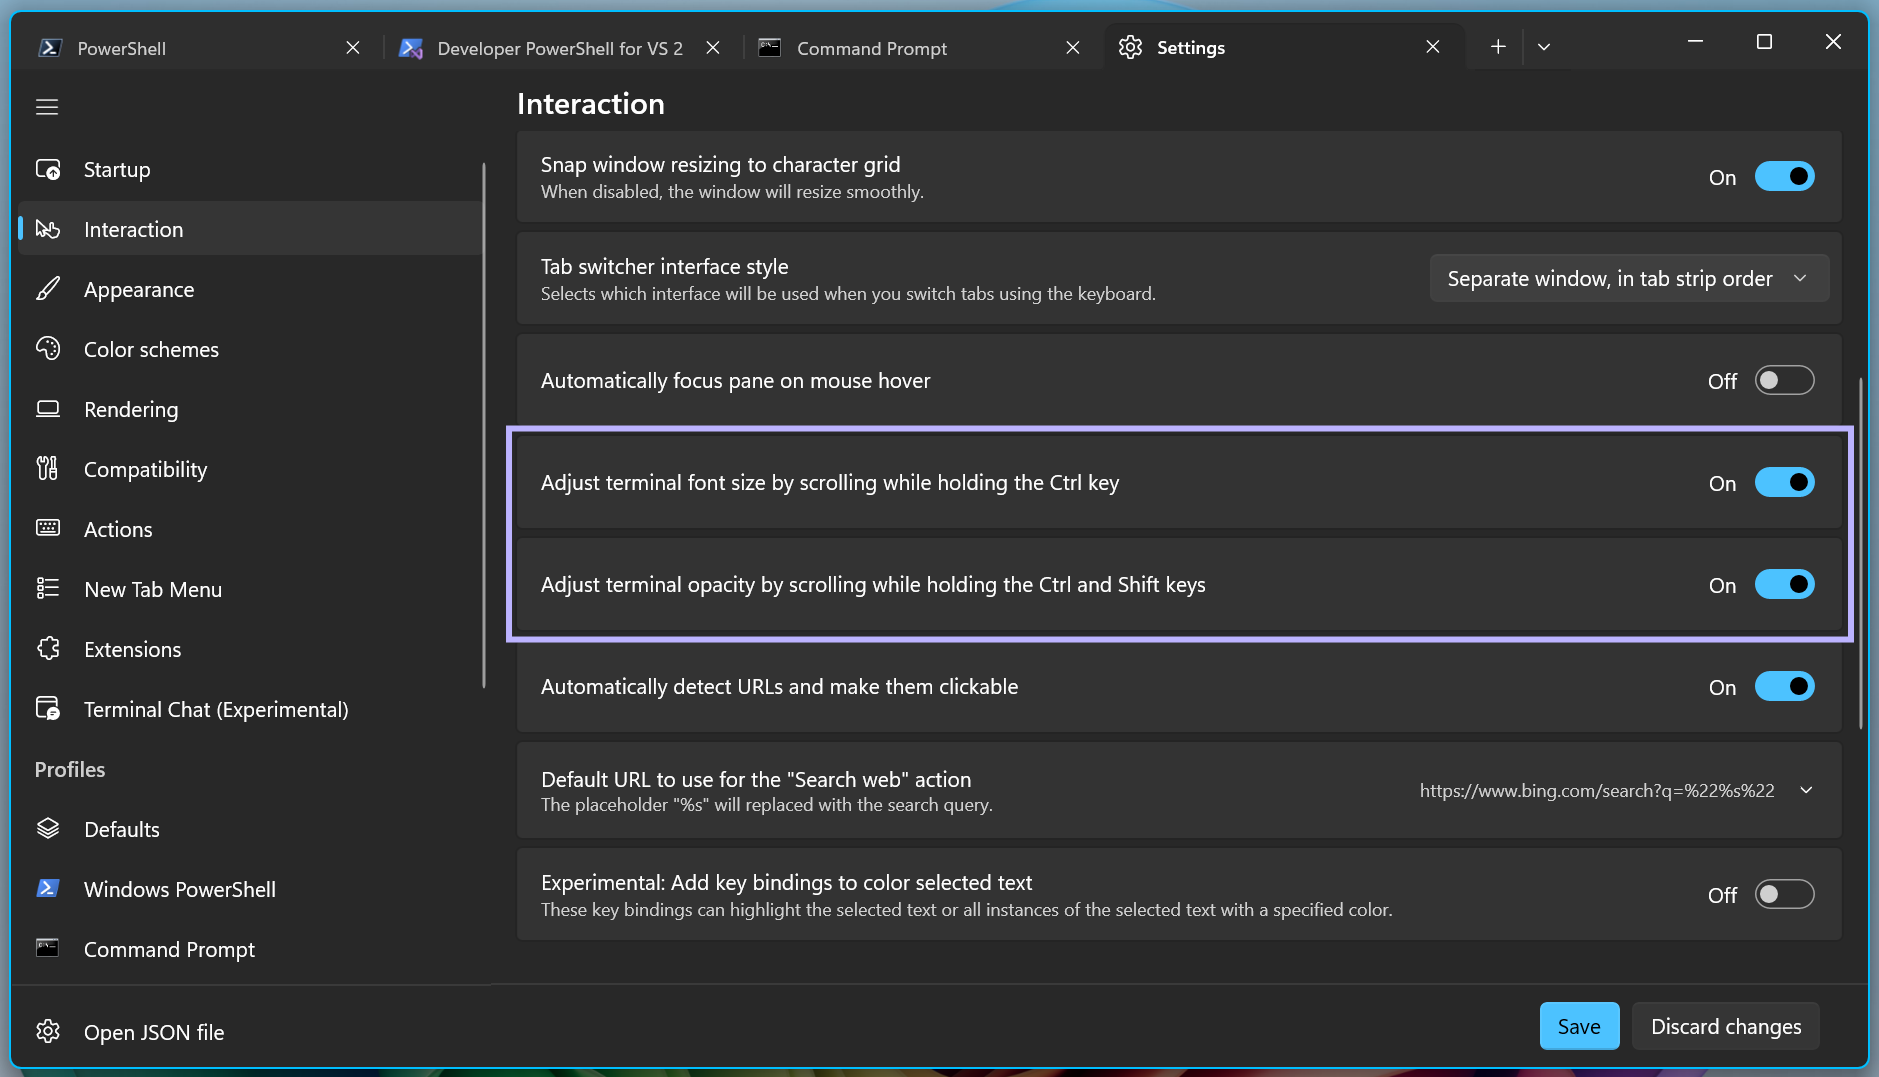Enable Automatically focus pane on mouse hover
Viewport: 1879px width, 1077px height.
pyautogui.click(x=1784, y=381)
